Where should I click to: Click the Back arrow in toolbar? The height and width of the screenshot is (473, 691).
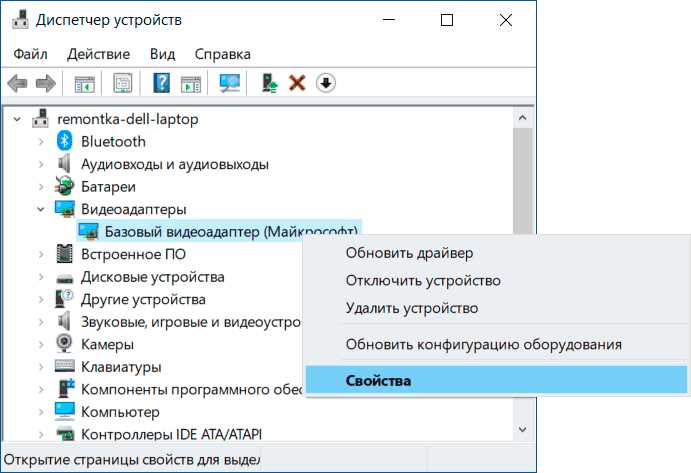[18, 83]
